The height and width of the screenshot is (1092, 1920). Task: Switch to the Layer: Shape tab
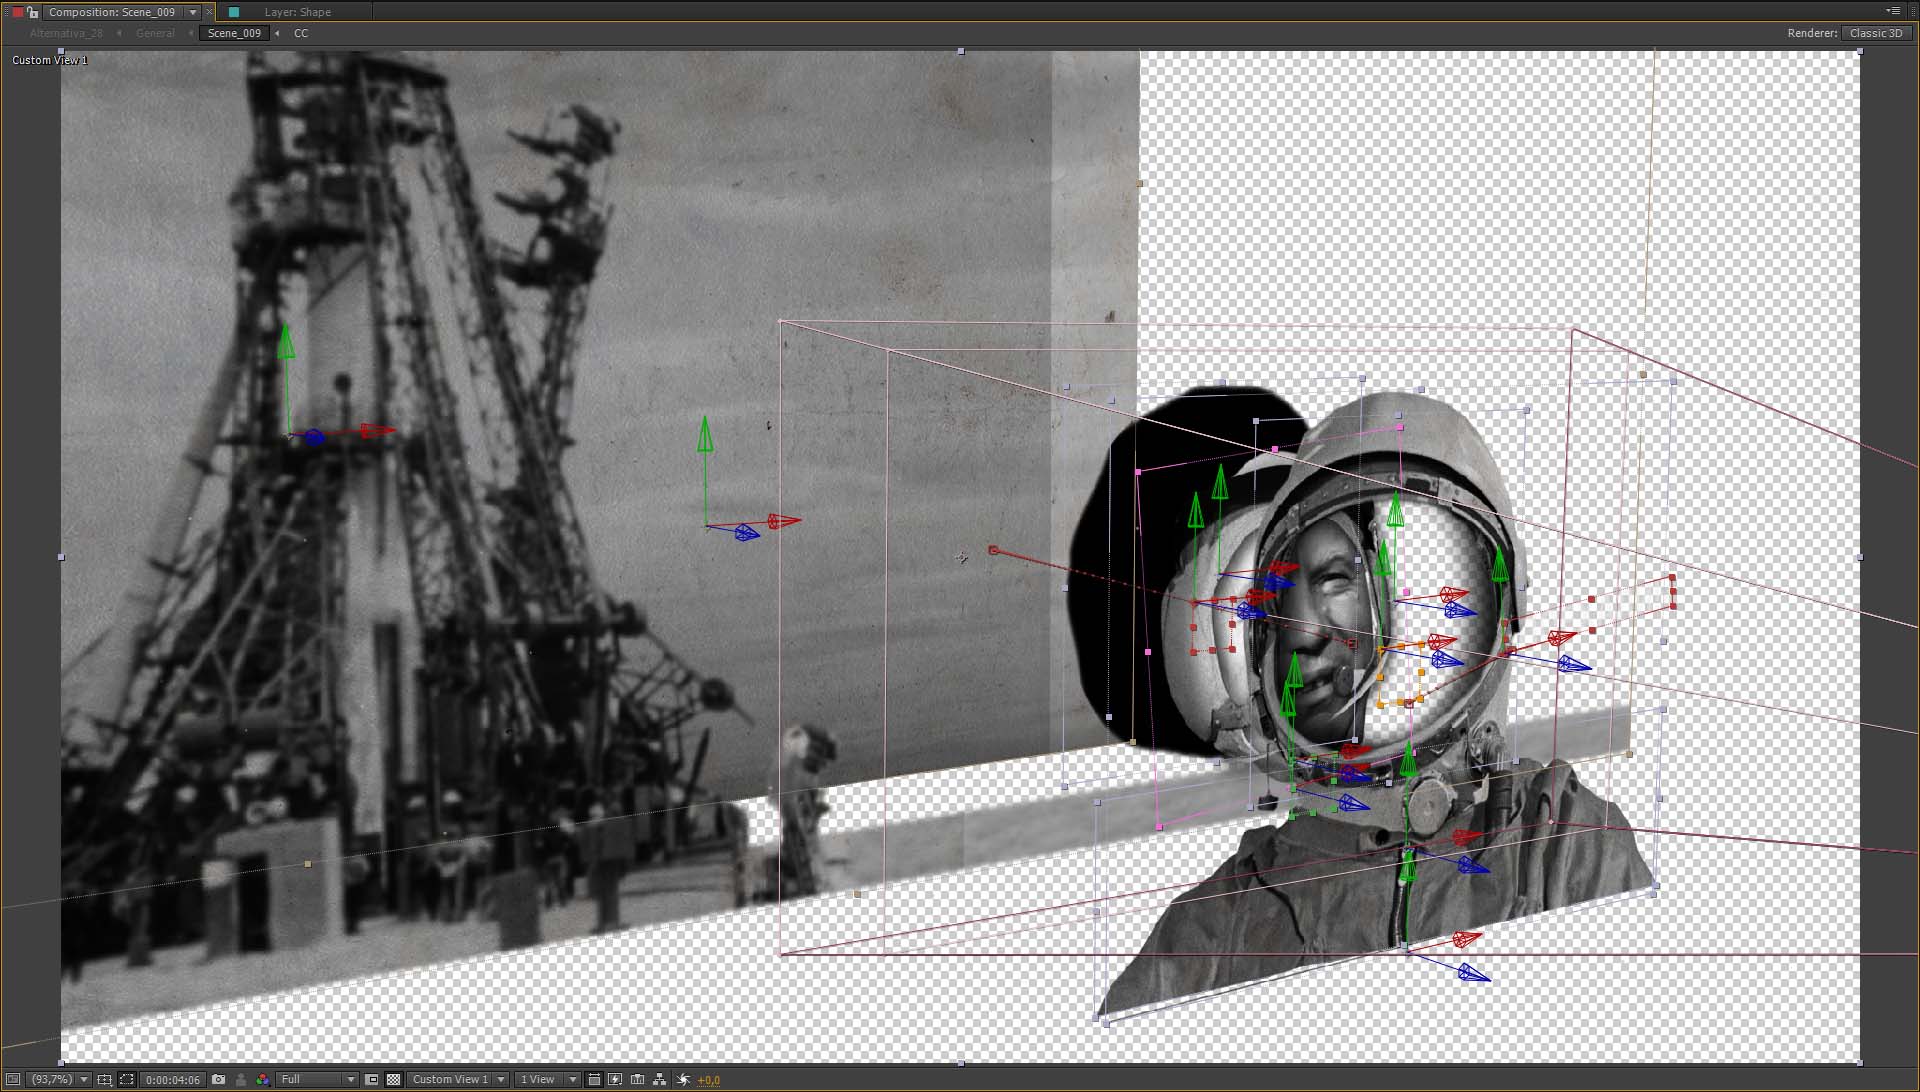[x=297, y=12]
